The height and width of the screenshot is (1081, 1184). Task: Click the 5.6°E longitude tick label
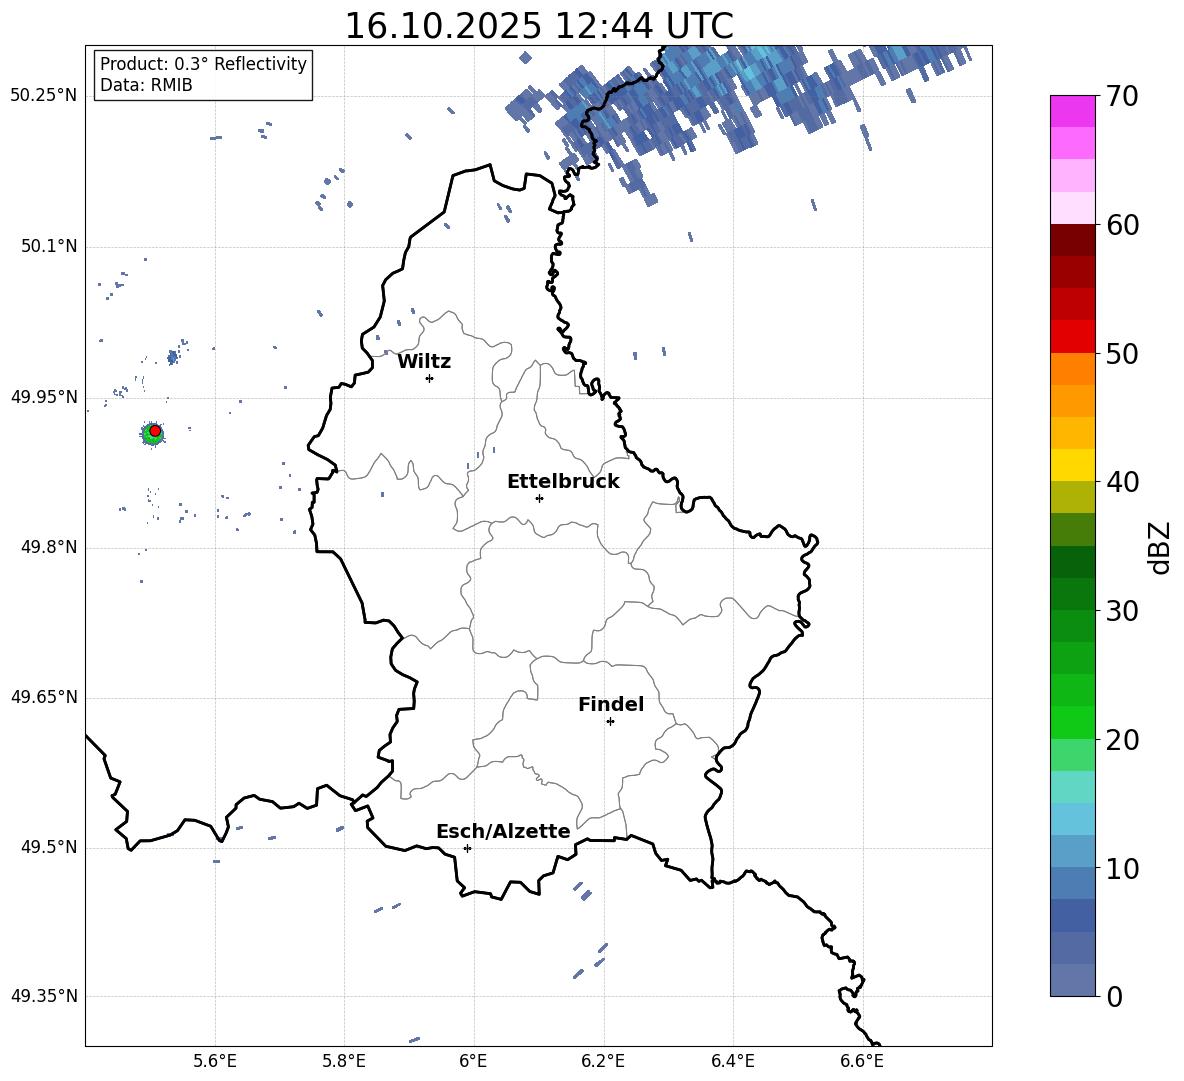click(215, 1061)
